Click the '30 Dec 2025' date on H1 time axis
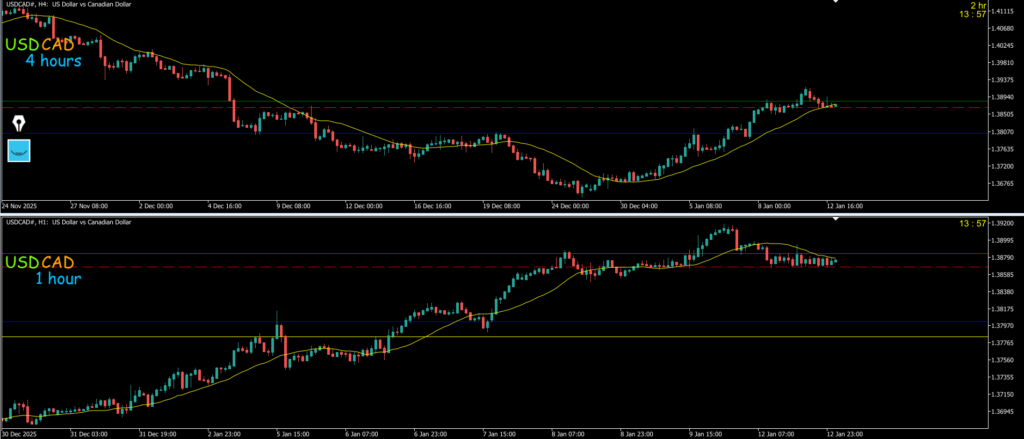This screenshot has width=1024, height=439. [22, 434]
